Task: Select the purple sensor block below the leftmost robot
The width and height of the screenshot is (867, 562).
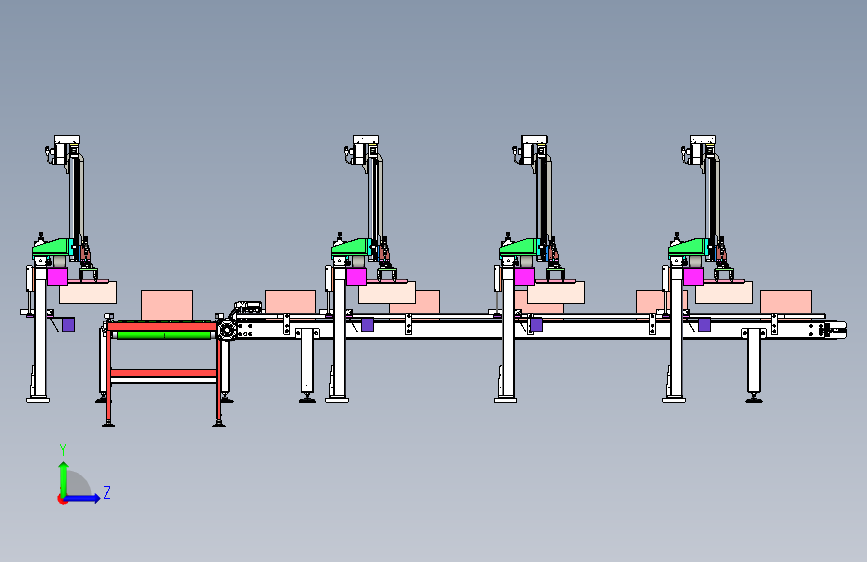Action: (x=69, y=325)
